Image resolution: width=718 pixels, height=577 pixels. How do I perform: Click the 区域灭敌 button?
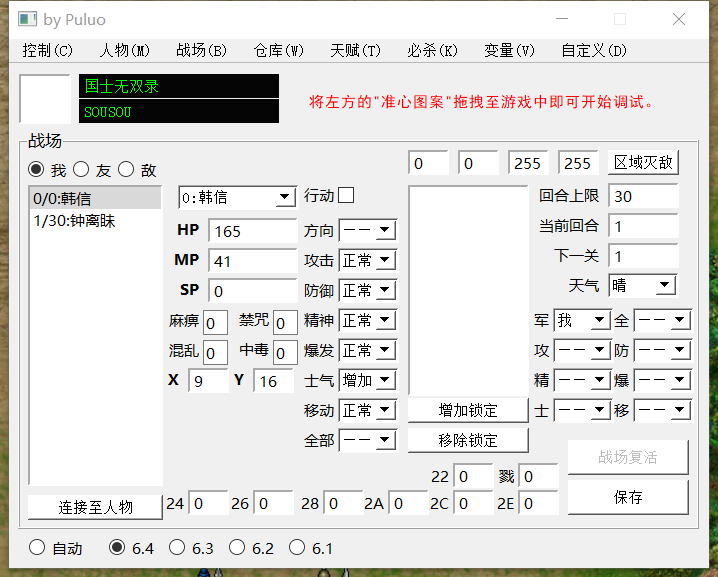[x=643, y=162]
